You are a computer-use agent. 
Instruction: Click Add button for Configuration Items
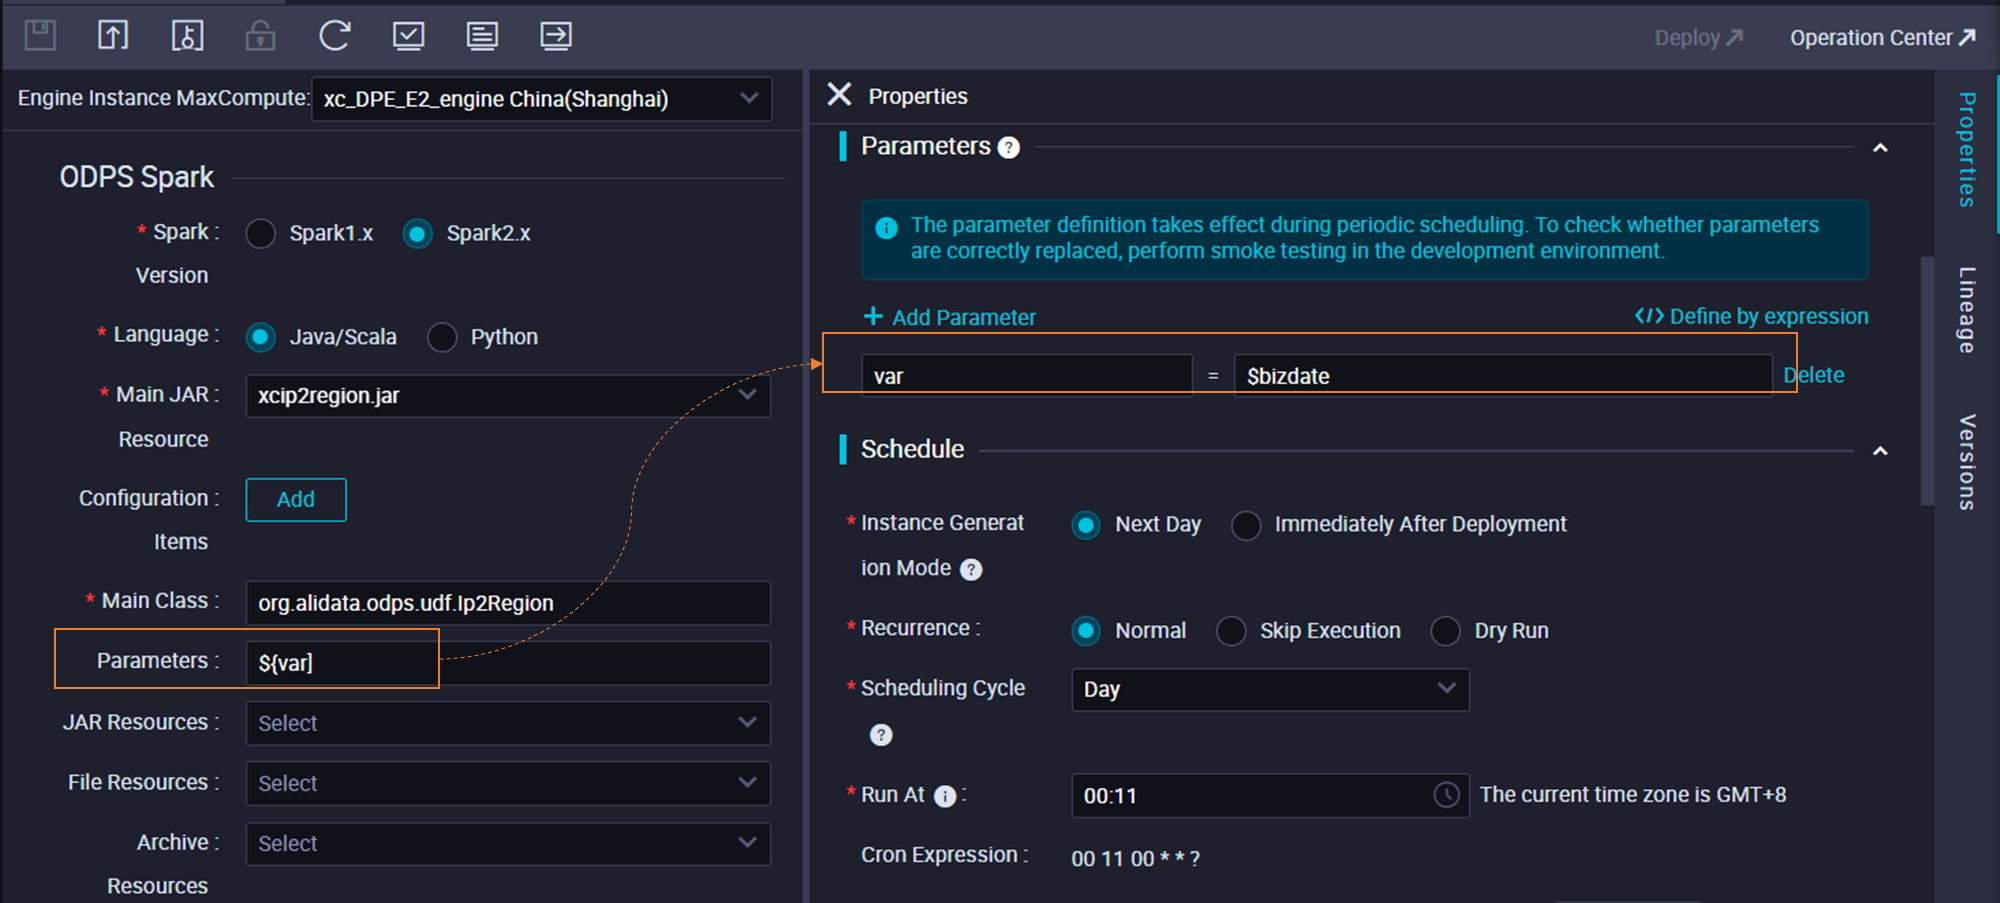(x=296, y=500)
